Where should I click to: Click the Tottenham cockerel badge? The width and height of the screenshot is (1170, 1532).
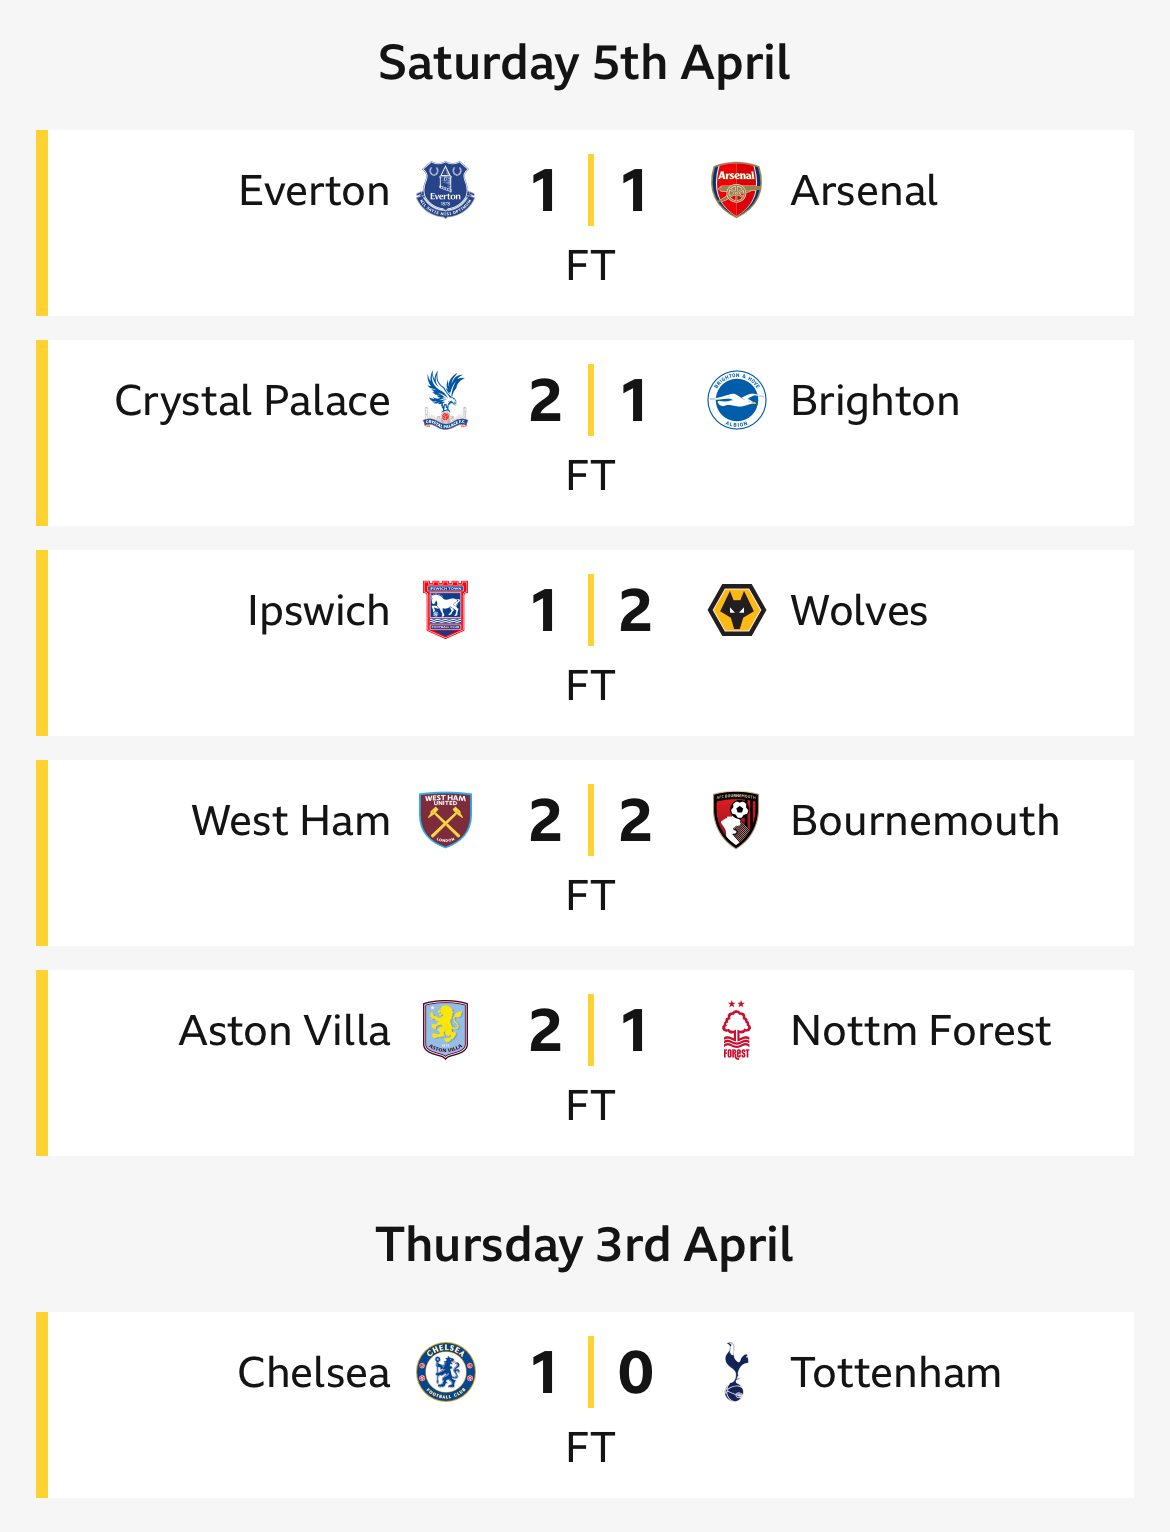[x=736, y=1372]
